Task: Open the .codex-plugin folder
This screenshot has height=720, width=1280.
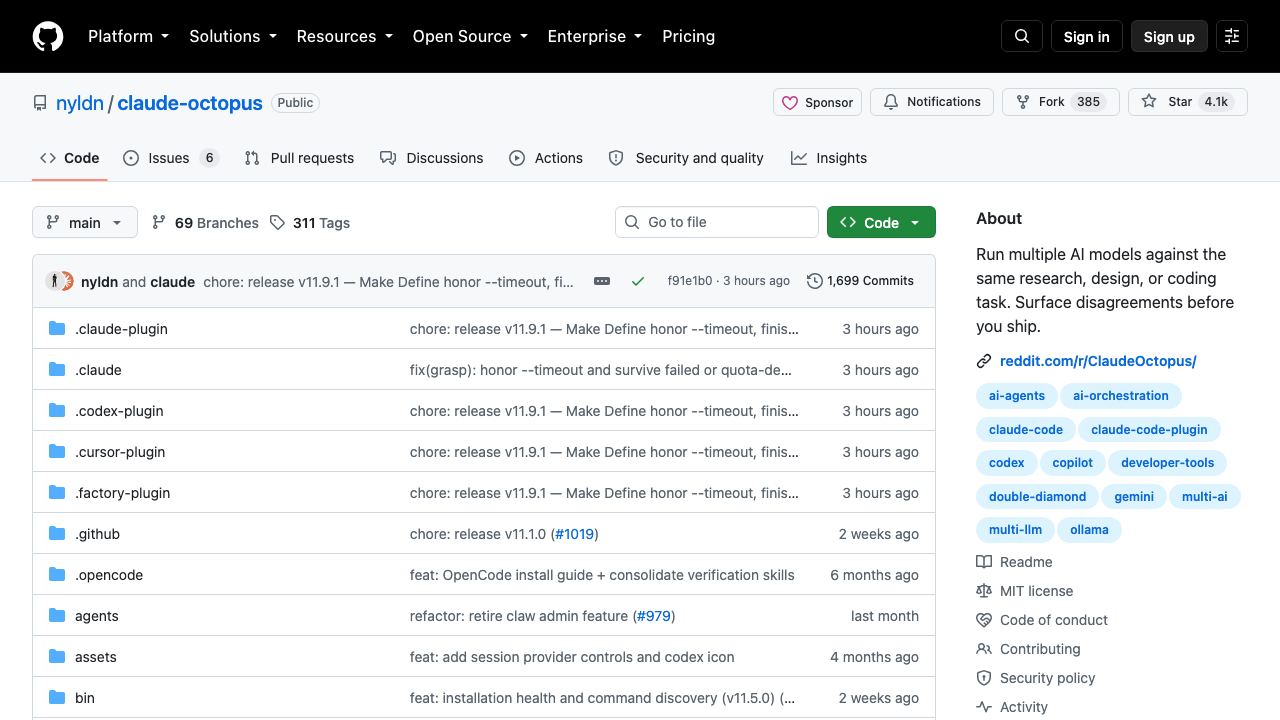Action: pyautogui.click(x=119, y=411)
